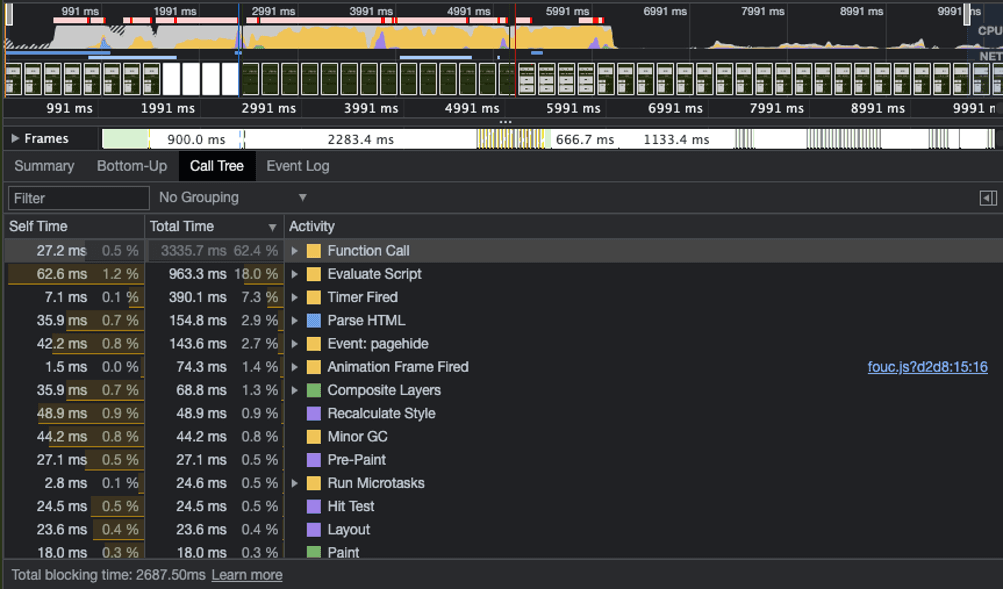The height and width of the screenshot is (590, 1004).
Task: Click the green Paint category icon
Action: pyautogui.click(x=314, y=552)
